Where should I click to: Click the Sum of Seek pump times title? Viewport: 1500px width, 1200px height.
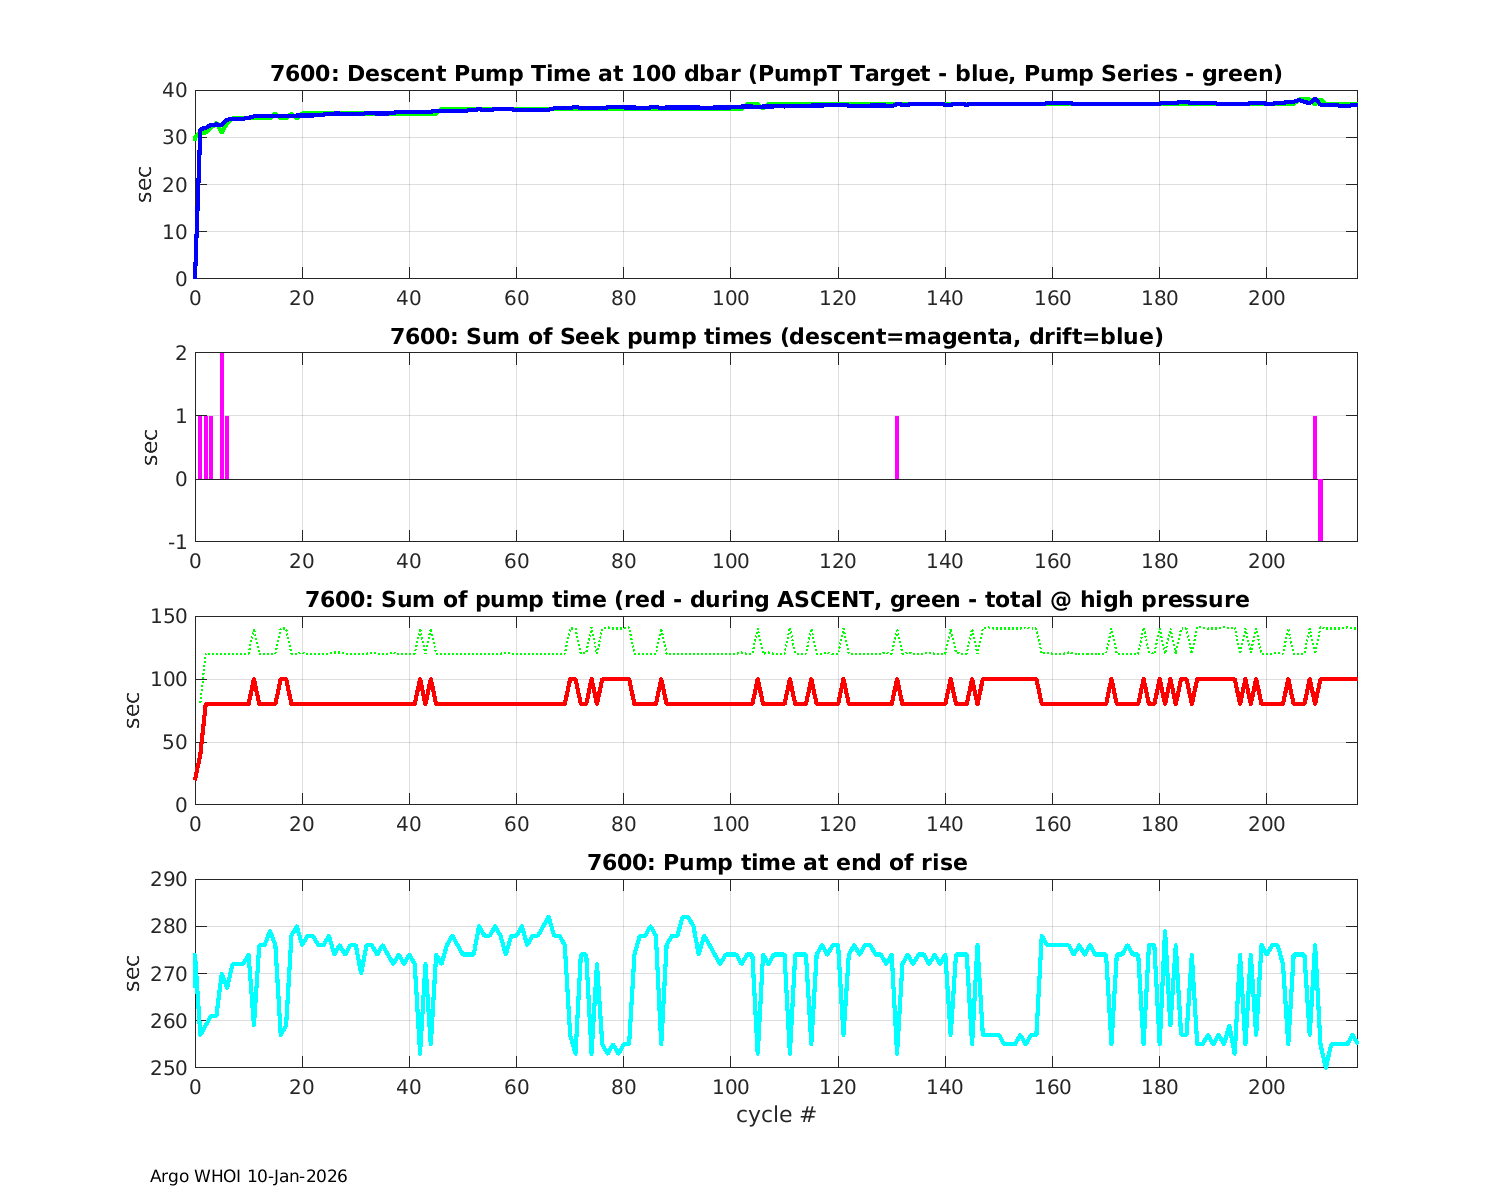pos(776,337)
